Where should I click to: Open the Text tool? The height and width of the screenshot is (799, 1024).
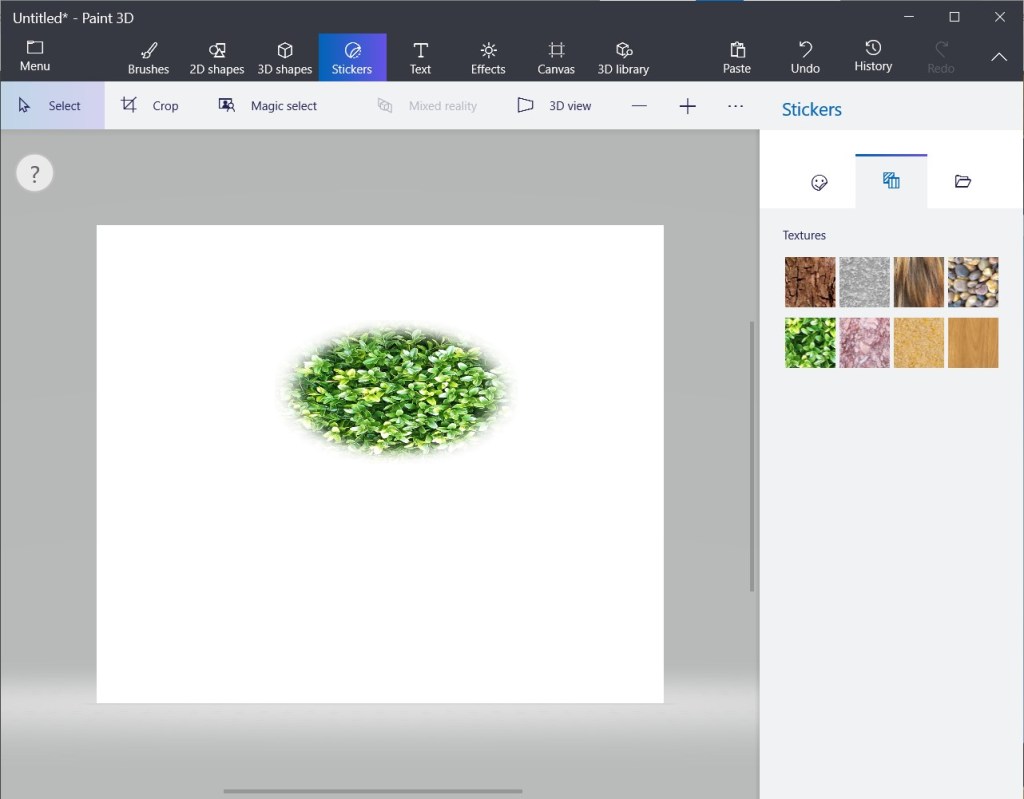[420, 58]
